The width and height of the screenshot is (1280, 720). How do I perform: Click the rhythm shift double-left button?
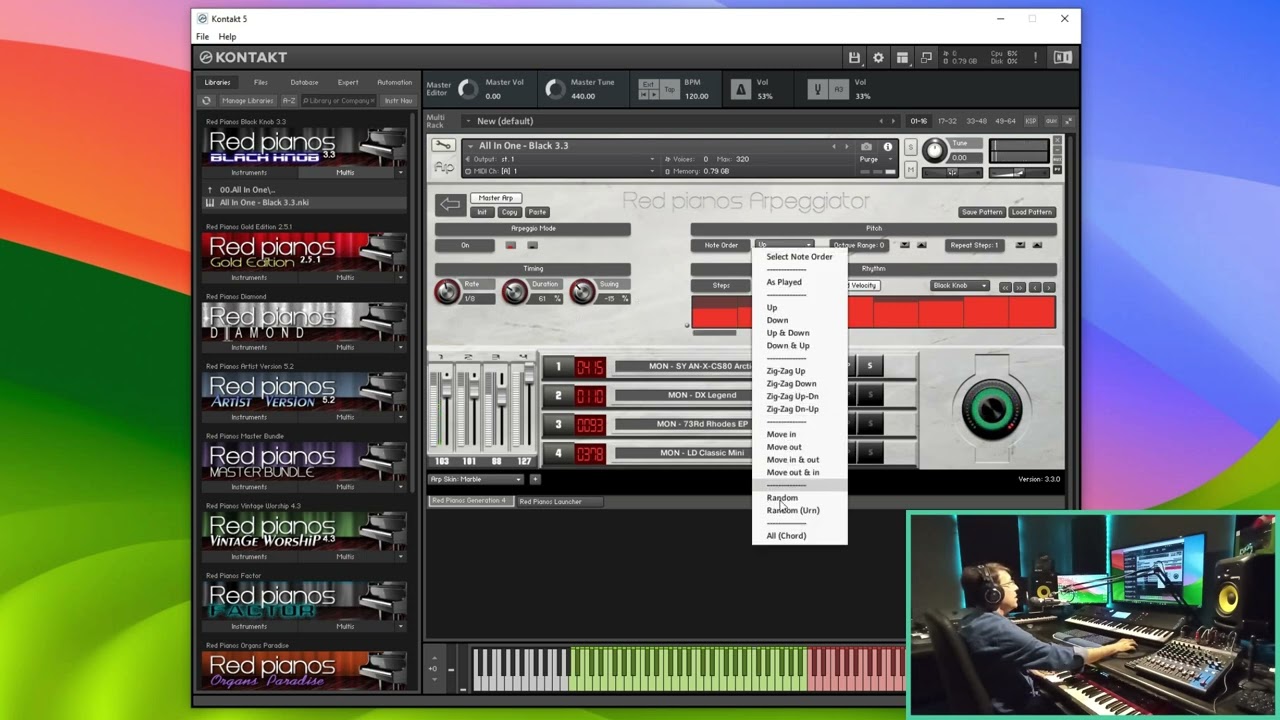click(x=1006, y=287)
